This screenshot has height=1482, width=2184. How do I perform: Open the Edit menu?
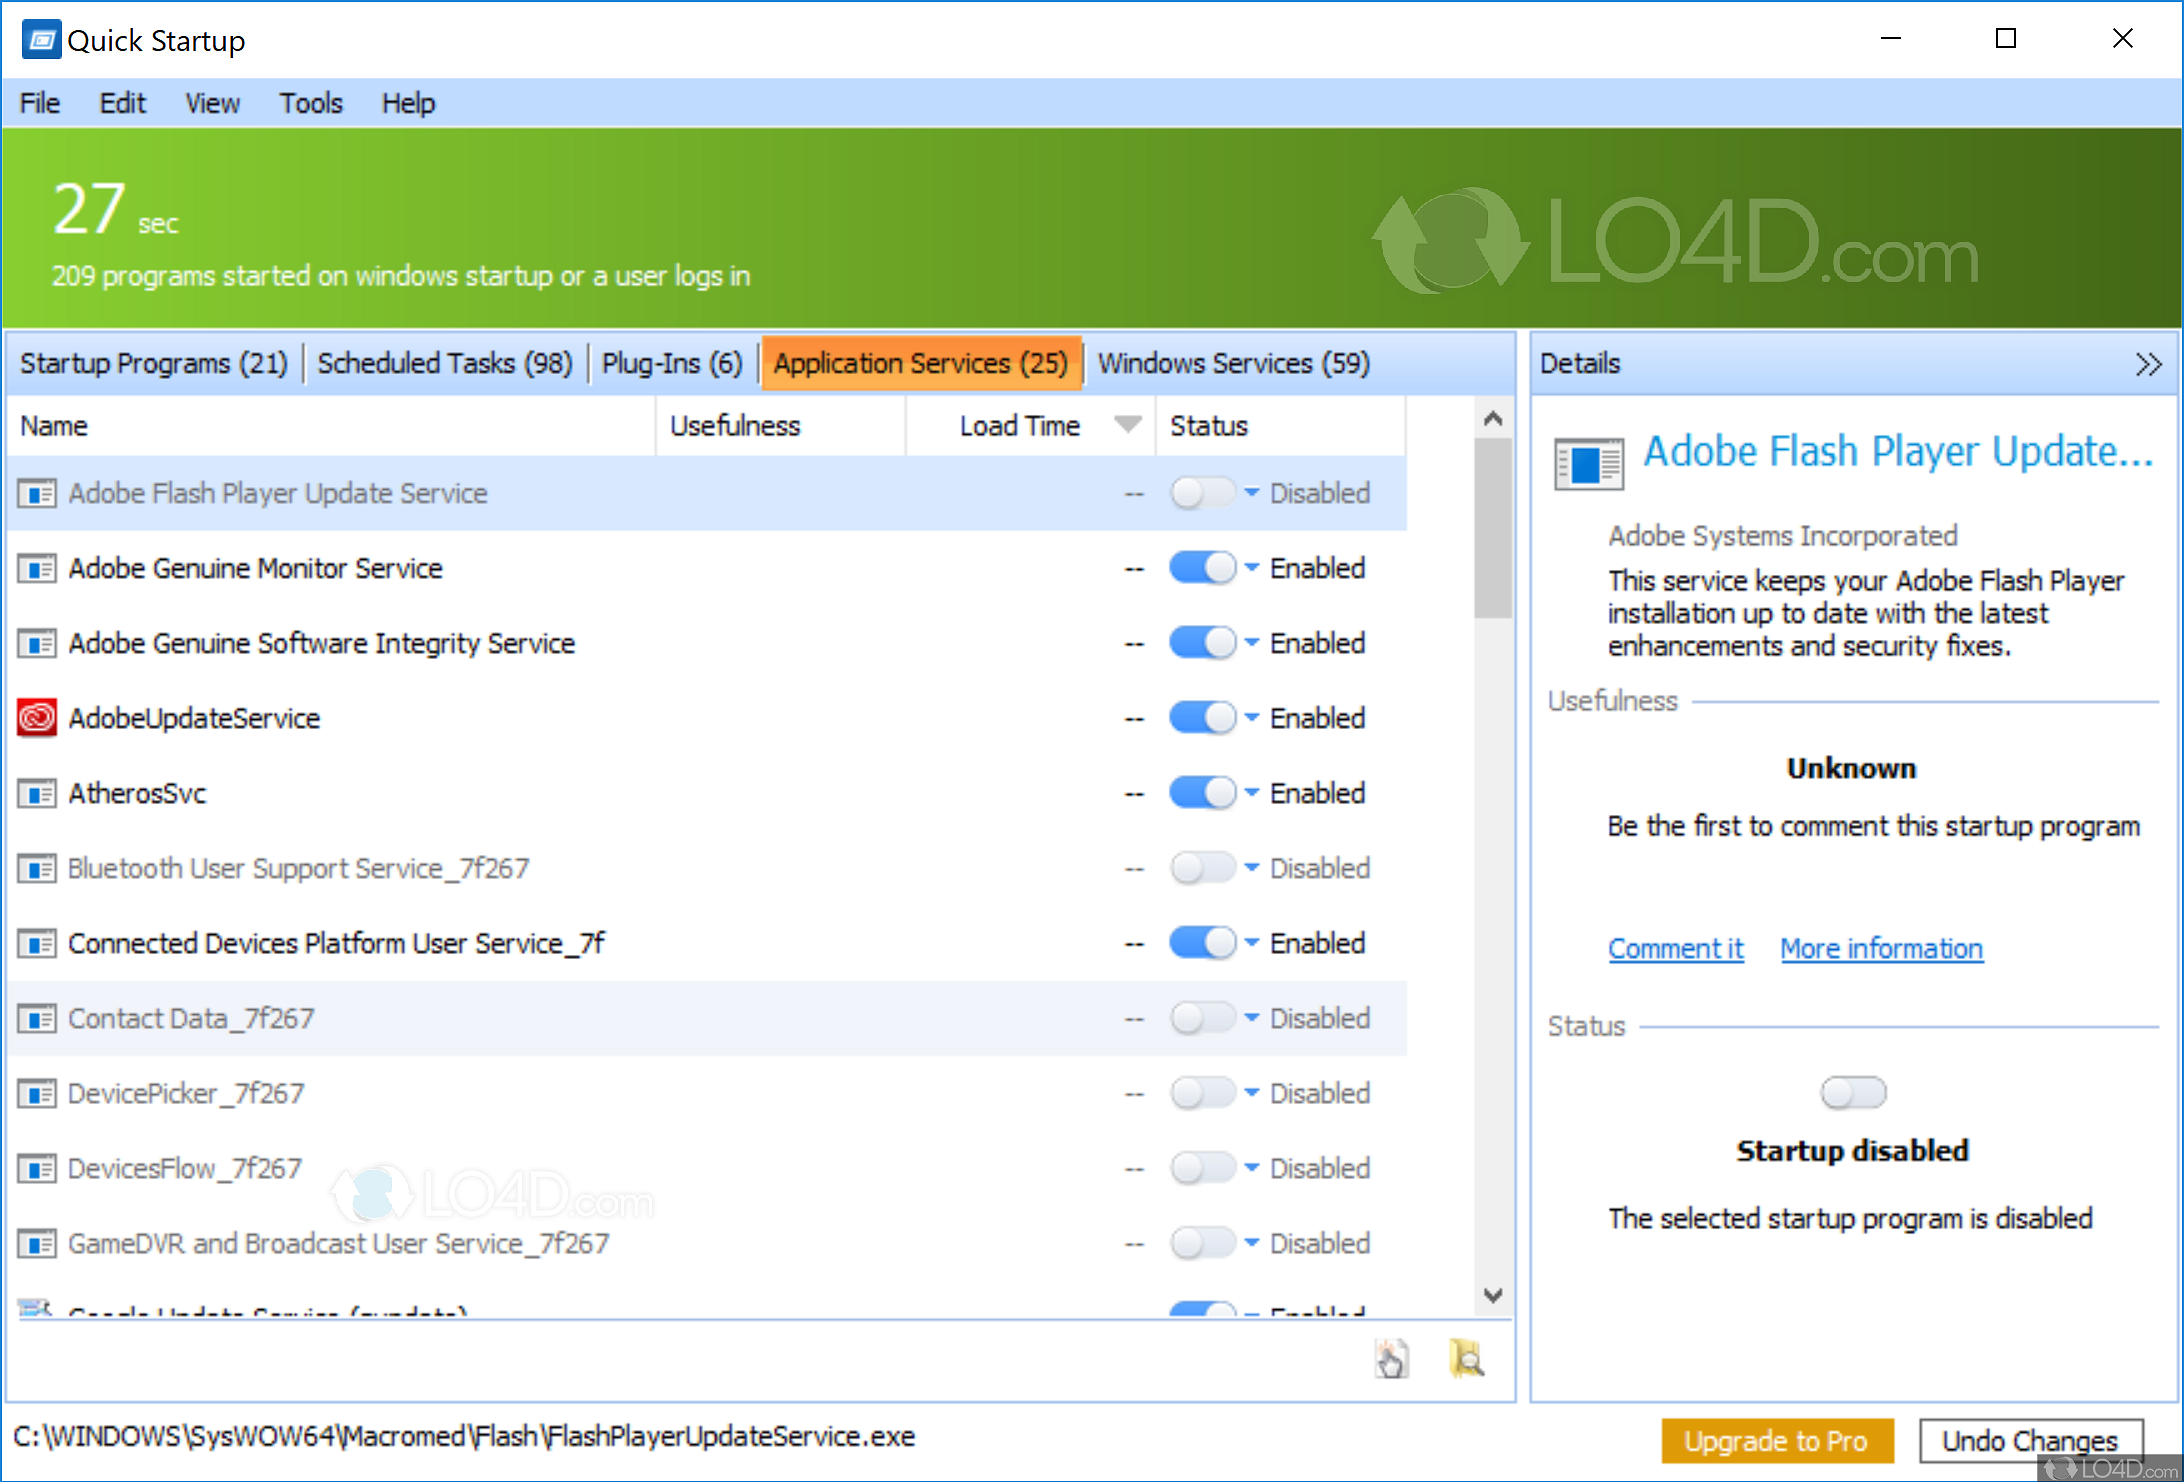click(122, 103)
